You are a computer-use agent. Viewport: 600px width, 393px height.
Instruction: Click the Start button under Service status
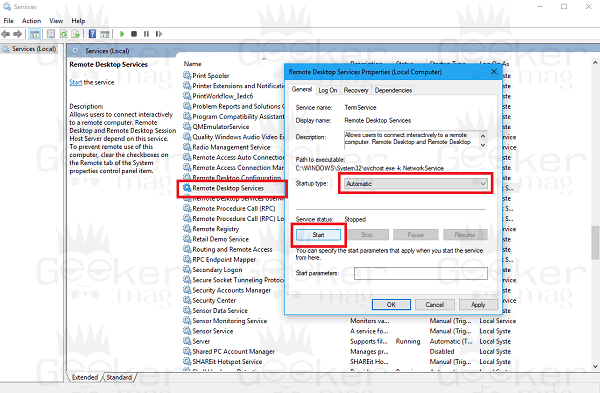pyautogui.click(x=318, y=235)
